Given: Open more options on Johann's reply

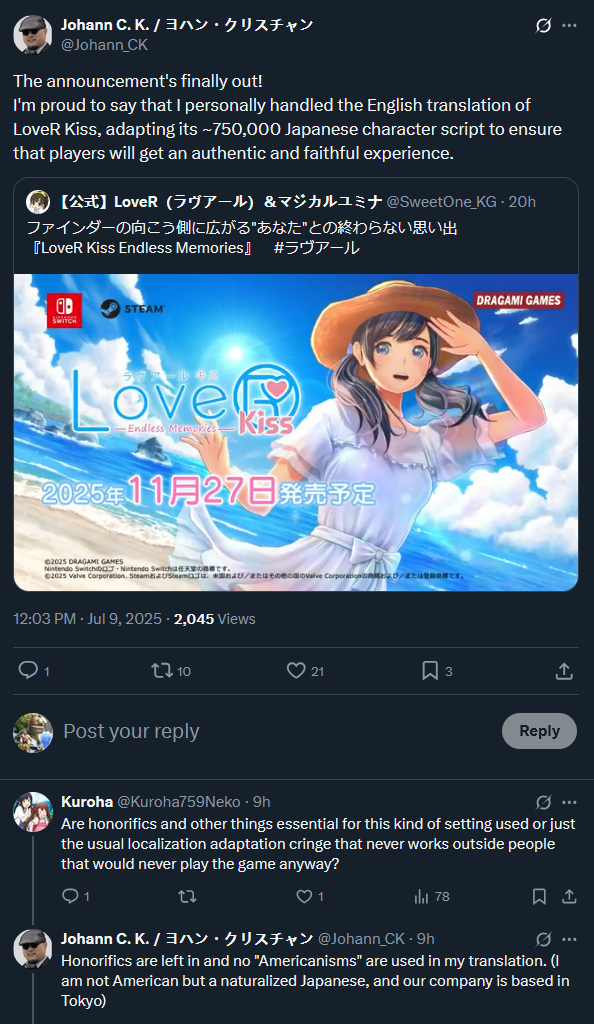Looking at the screenshot, I should [569, 939].
